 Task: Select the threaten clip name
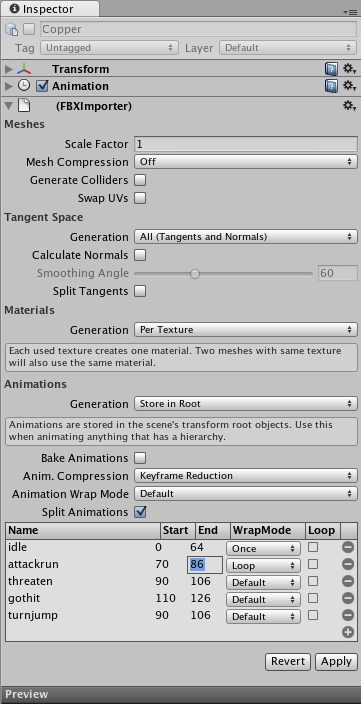pos(30,581)
